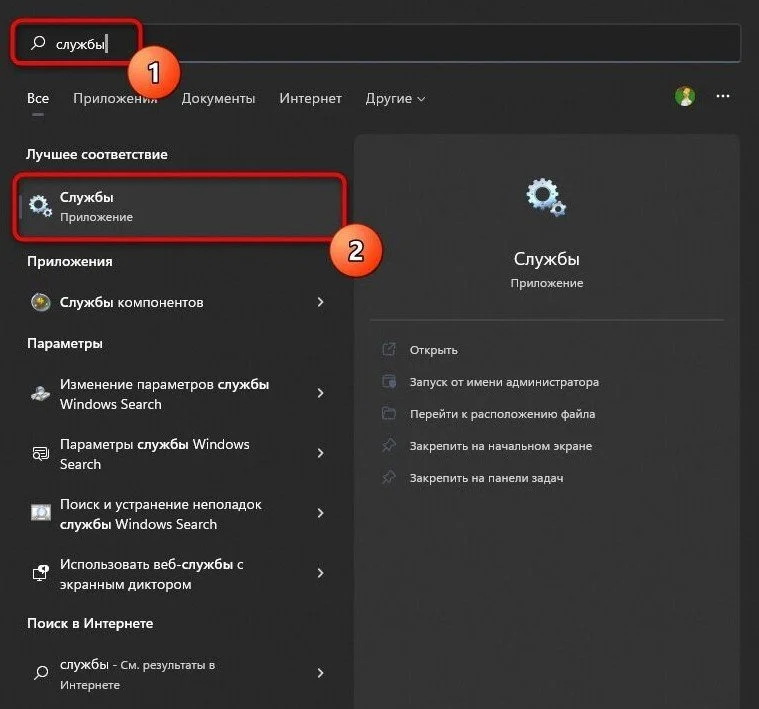Expand arrow next to Службы компонентов
This screenshot has height=709, width=759.
[320, 302]
